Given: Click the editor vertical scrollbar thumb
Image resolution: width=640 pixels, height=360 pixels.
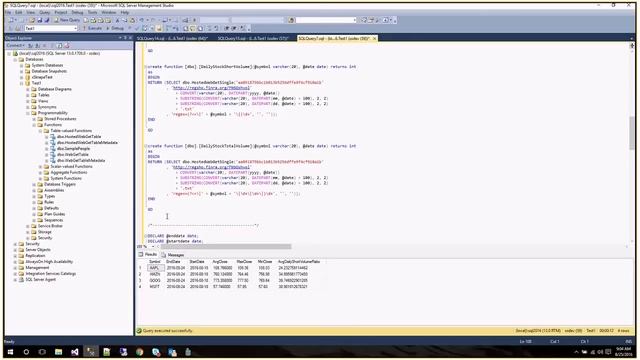Looking at the screenshot, I should point(632,133).
